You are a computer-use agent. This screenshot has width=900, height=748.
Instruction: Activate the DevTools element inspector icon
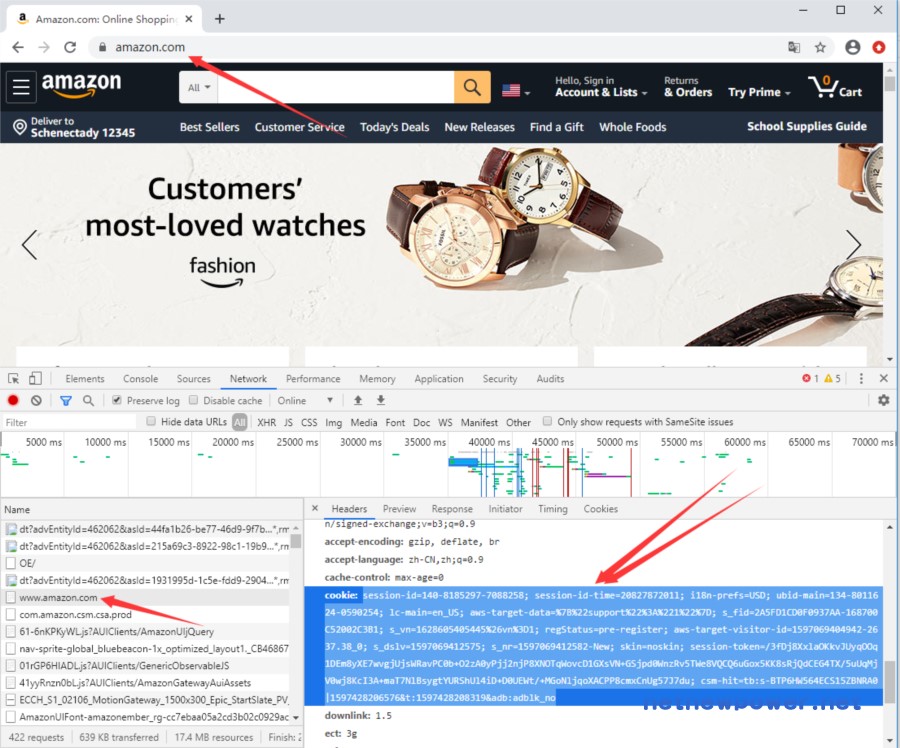(x=14, y=379)
